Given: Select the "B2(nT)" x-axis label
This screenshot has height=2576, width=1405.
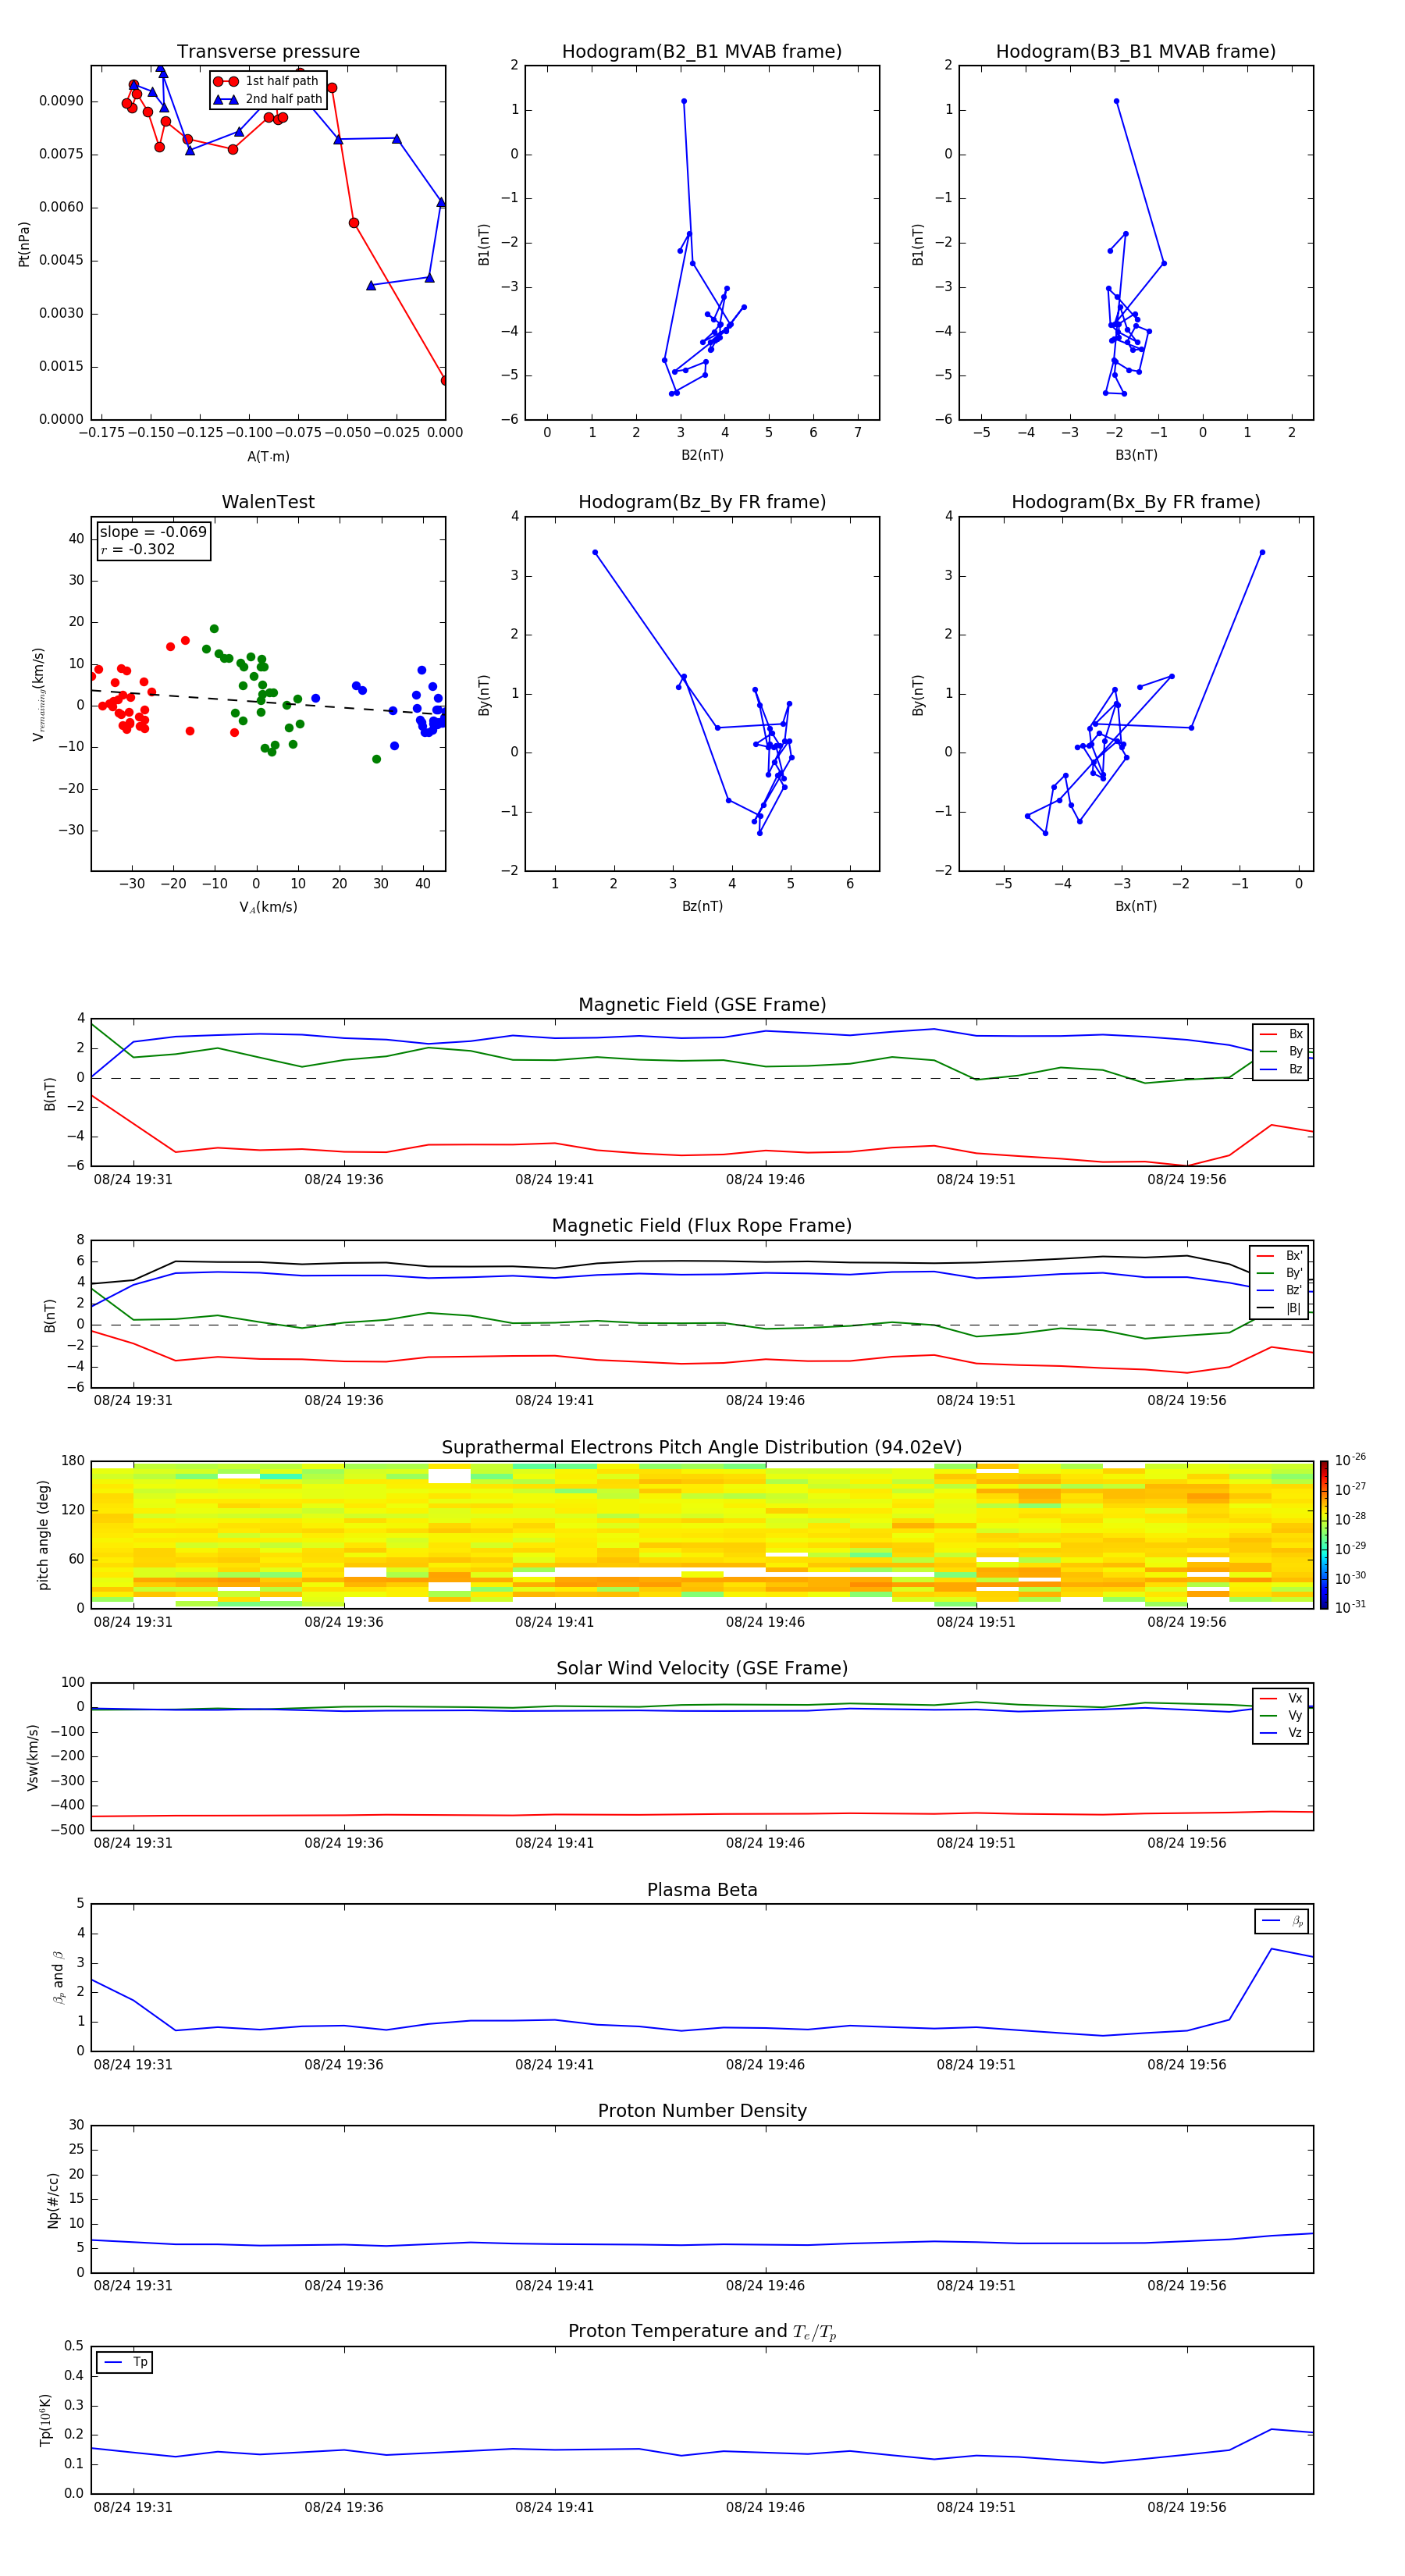Looking at the screenshot, I should click(x=702, y=455).
